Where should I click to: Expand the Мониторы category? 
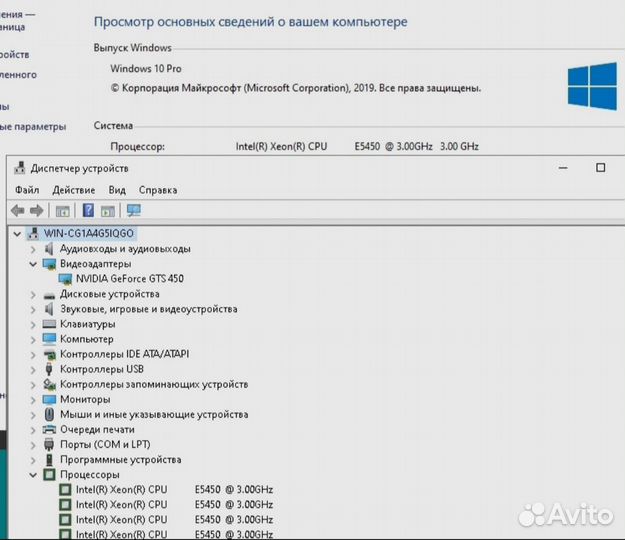[x=33, y=400]
